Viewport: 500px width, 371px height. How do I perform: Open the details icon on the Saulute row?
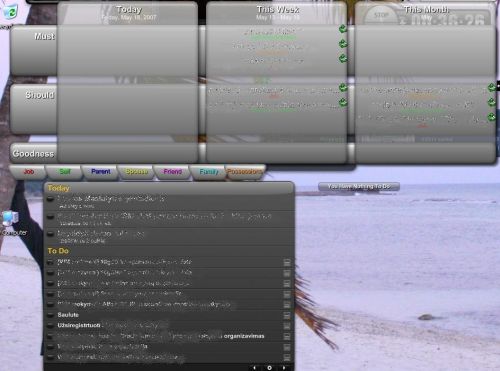[287, 315]
